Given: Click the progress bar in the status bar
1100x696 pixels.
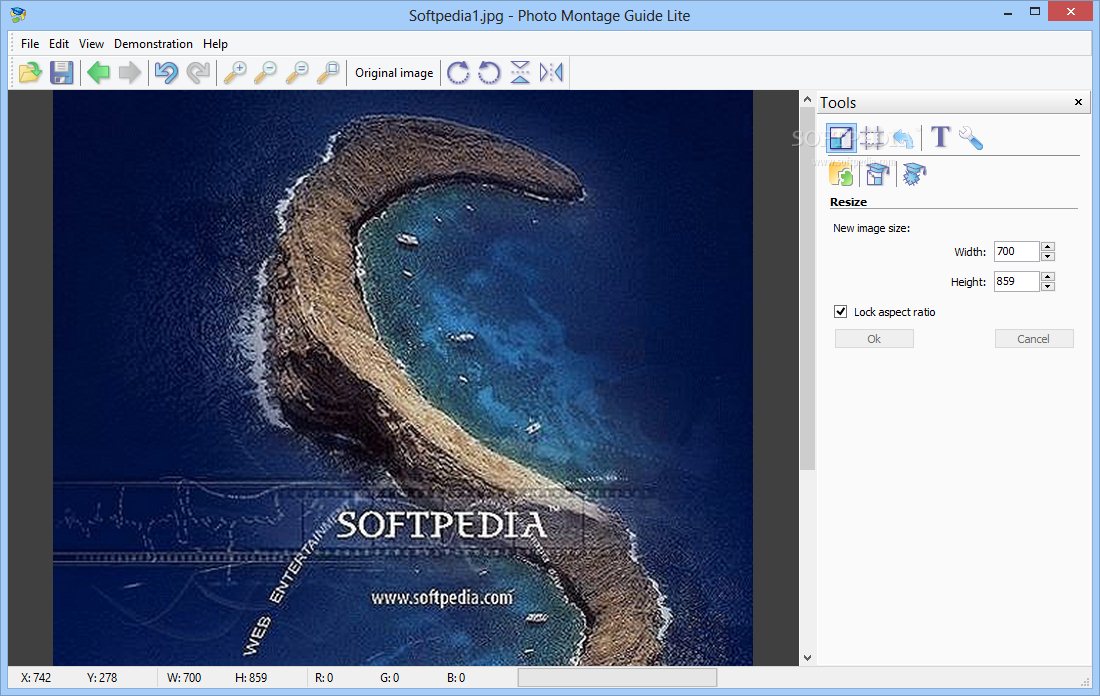Looking at the screenshot, I should pos(617,678).
